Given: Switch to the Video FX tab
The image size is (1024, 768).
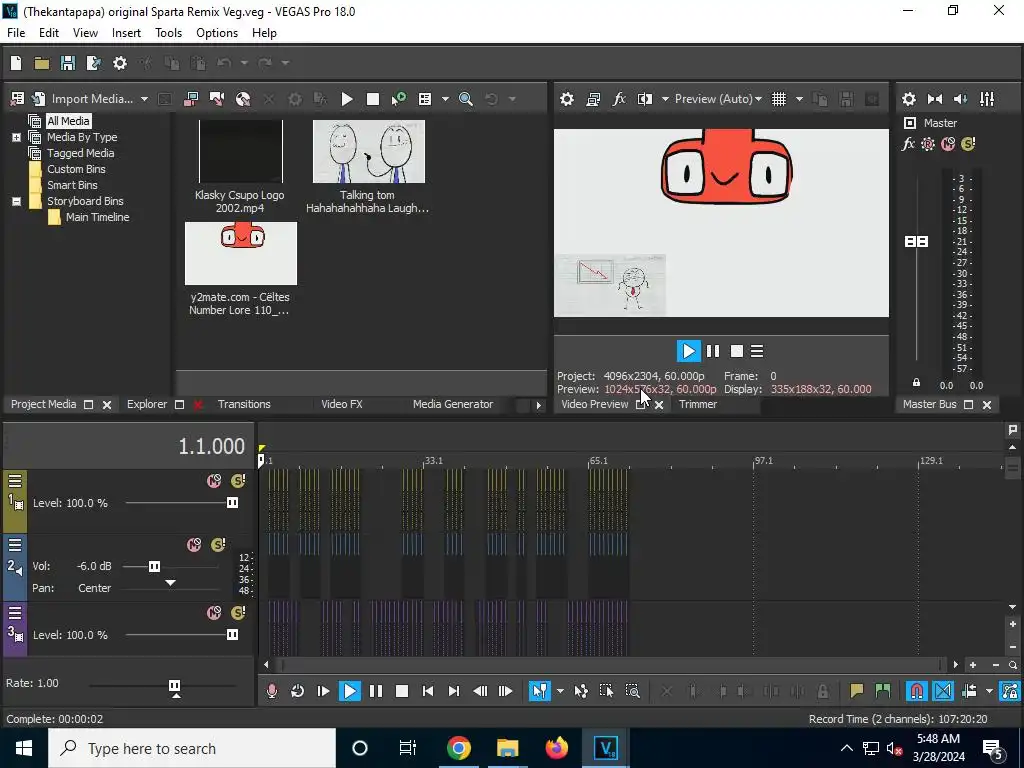Looking at the screenshot, I should click(341, 404).
